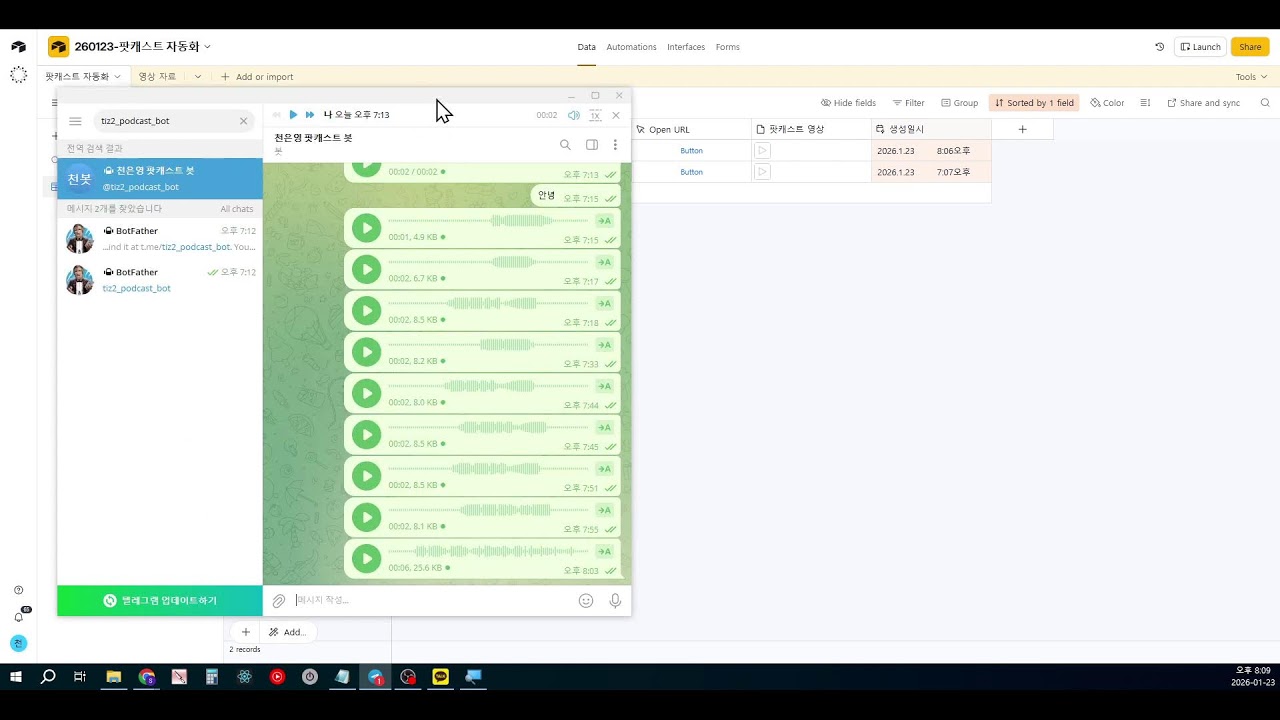Viewport: 1280px width, 720px height.
Task: Click the Button in the 8:06 row
Action: tap(692, 151)
